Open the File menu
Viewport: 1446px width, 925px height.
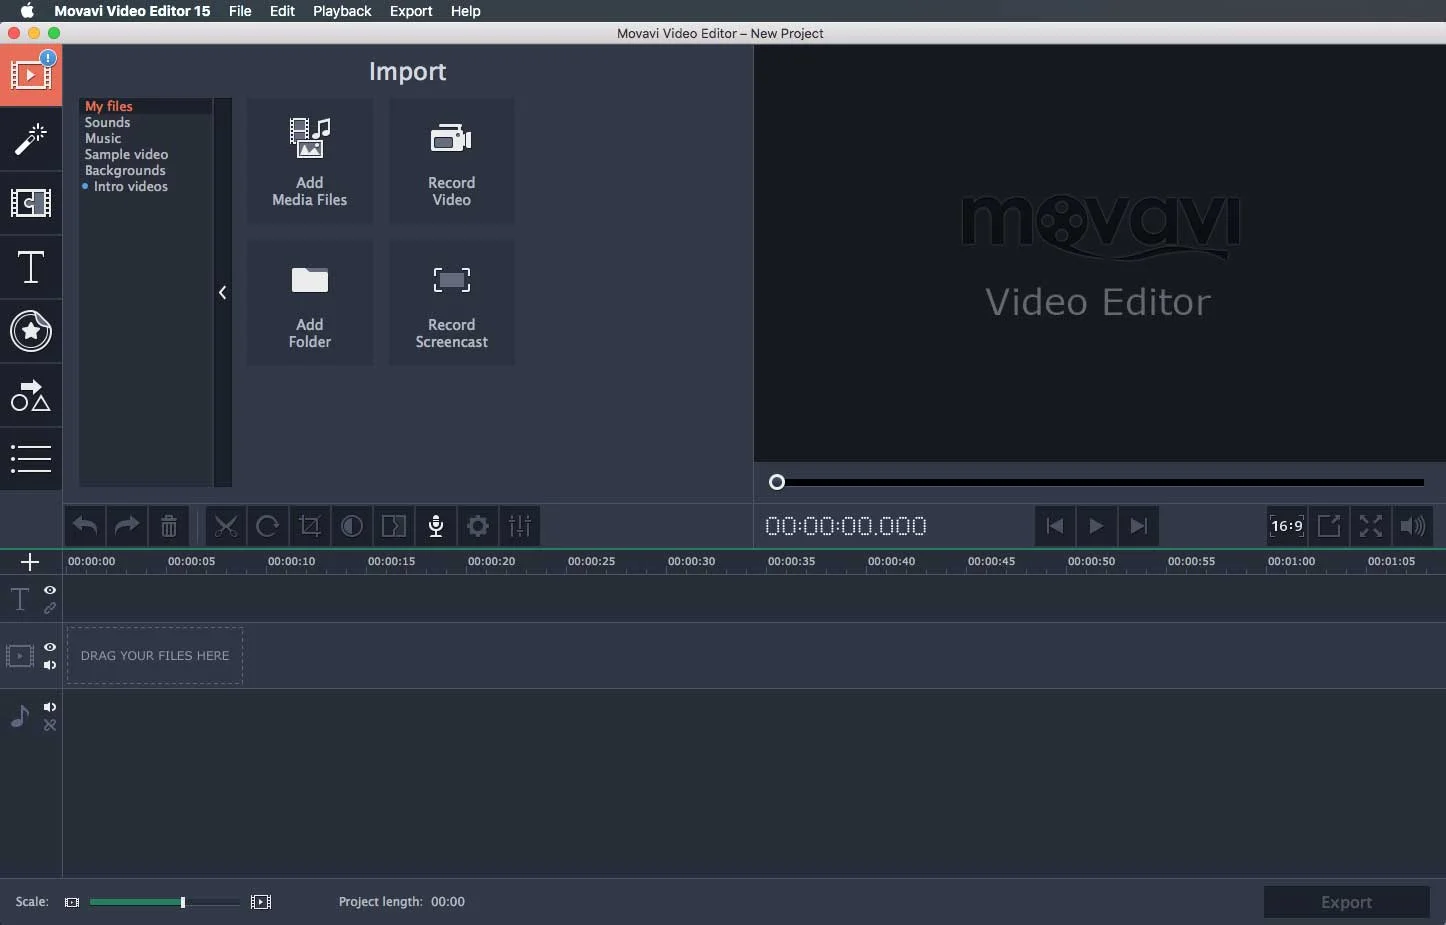240,11
